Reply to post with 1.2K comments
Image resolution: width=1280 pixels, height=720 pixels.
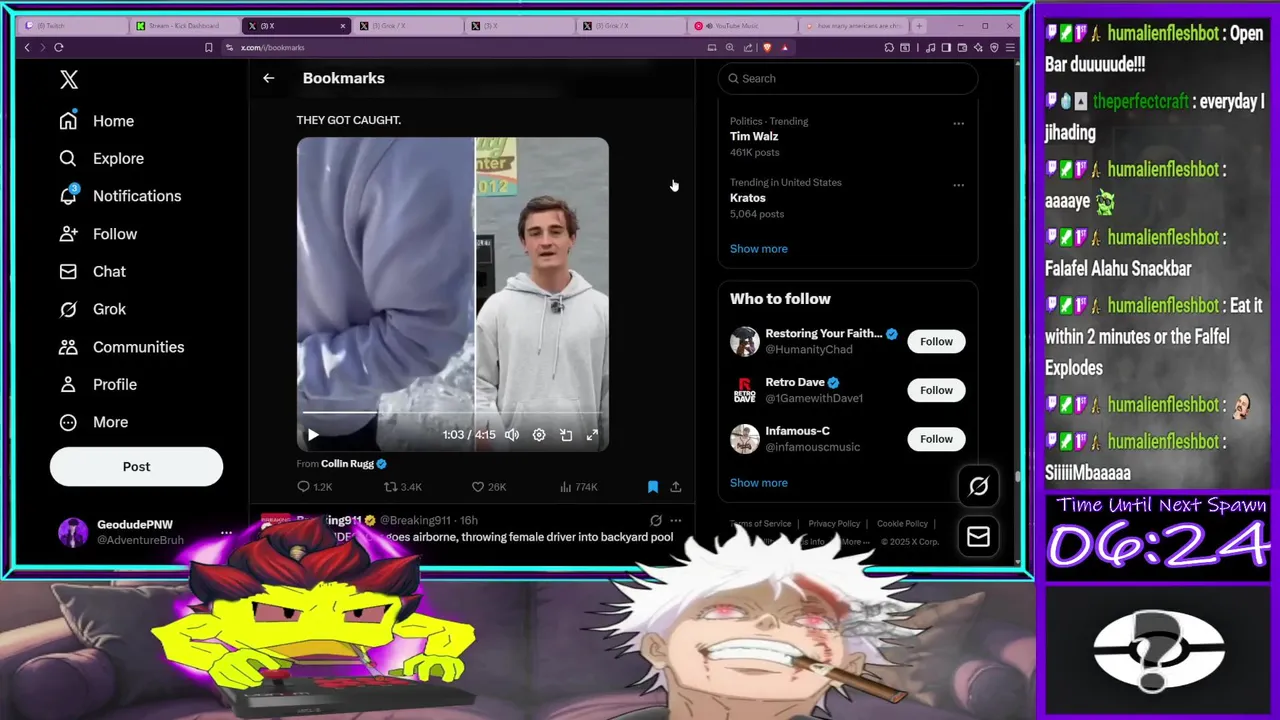click(x=314, y=487)
